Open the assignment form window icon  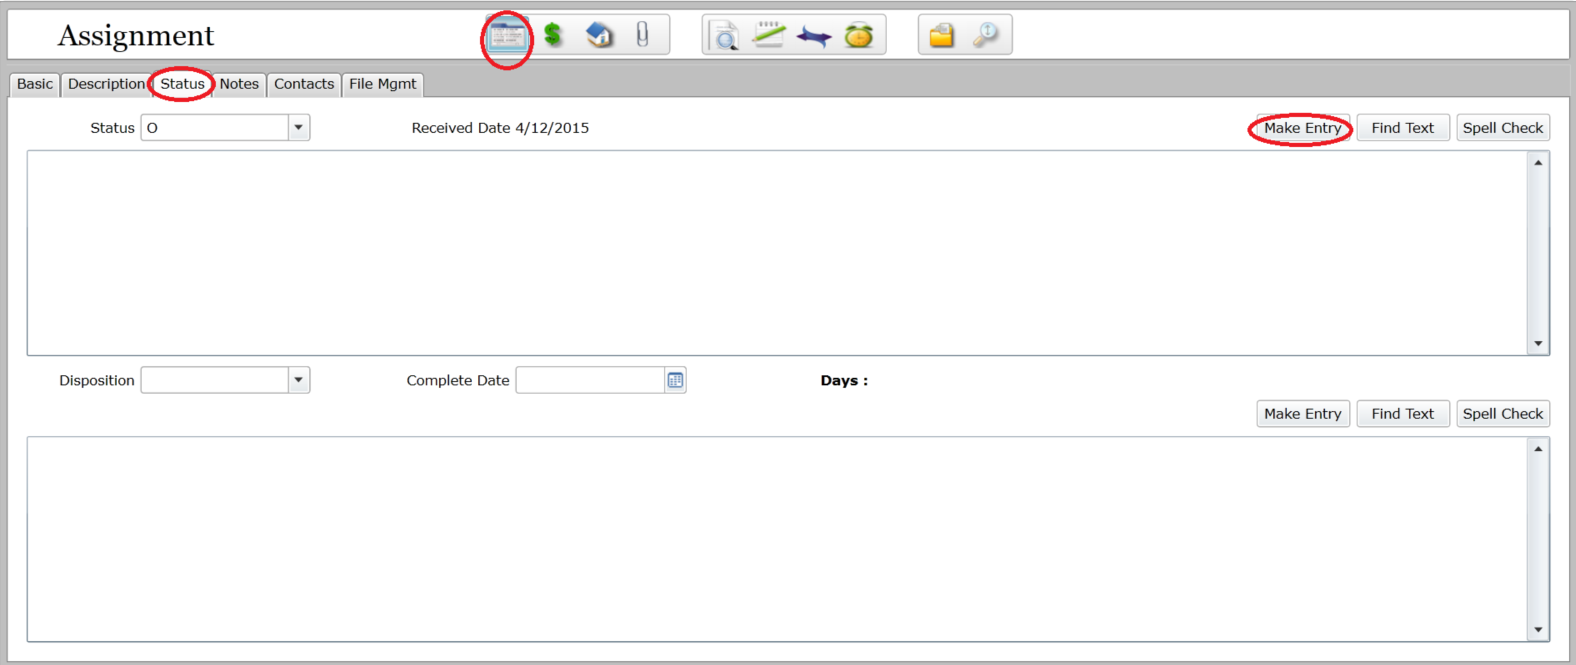click(x=508, y=36)
